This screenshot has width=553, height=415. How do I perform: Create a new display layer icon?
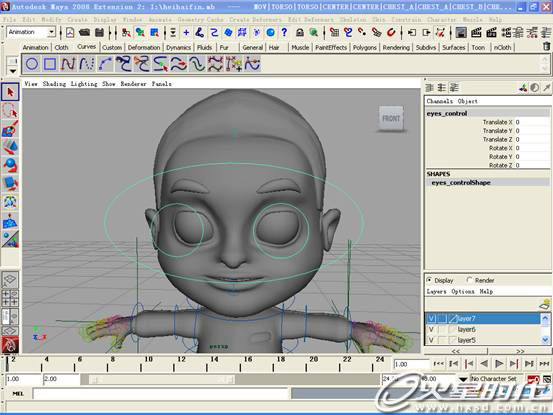point(545,304)
